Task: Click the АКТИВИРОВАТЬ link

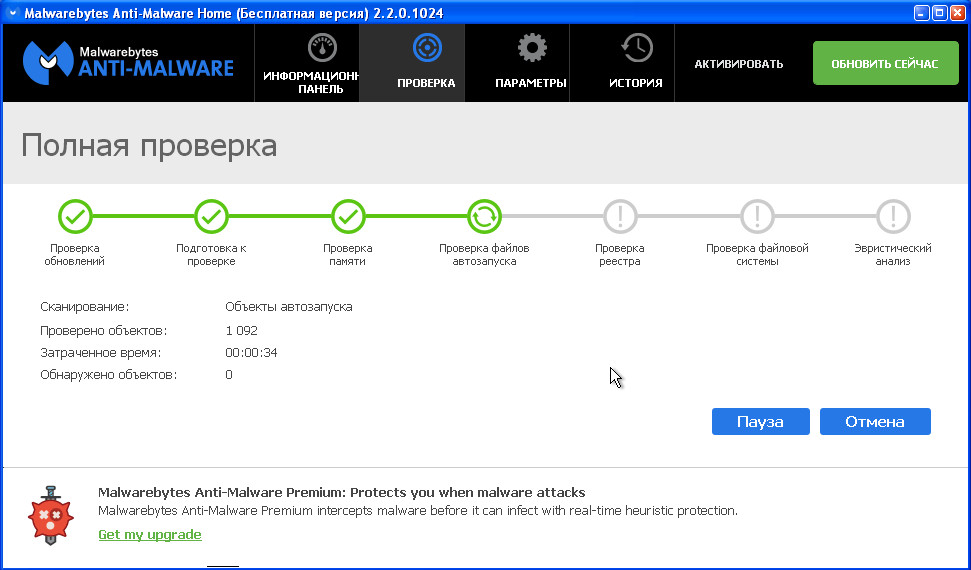Action: (739, 64)
